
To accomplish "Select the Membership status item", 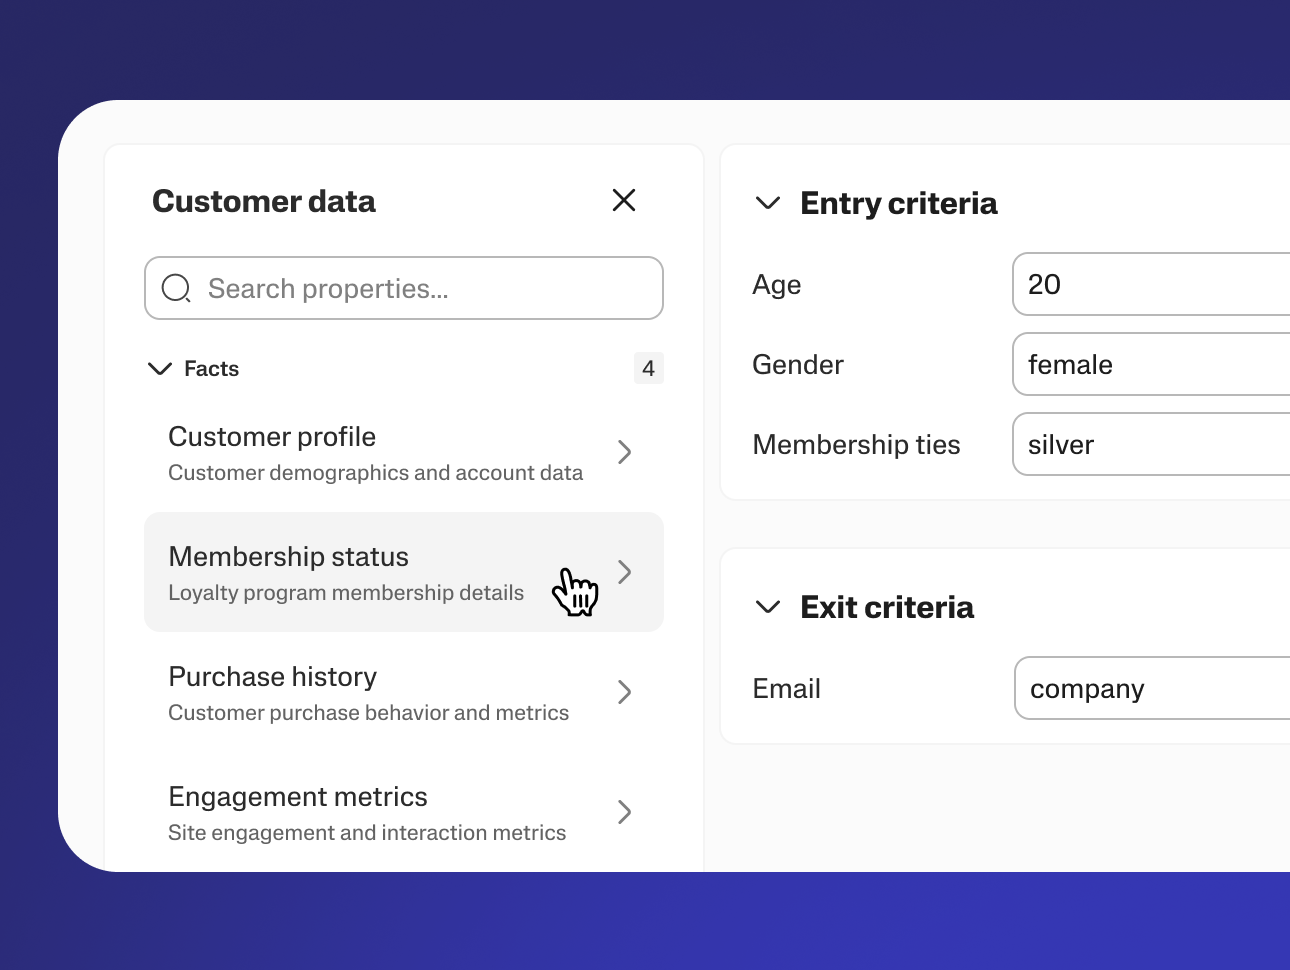I will pos(345,572).
